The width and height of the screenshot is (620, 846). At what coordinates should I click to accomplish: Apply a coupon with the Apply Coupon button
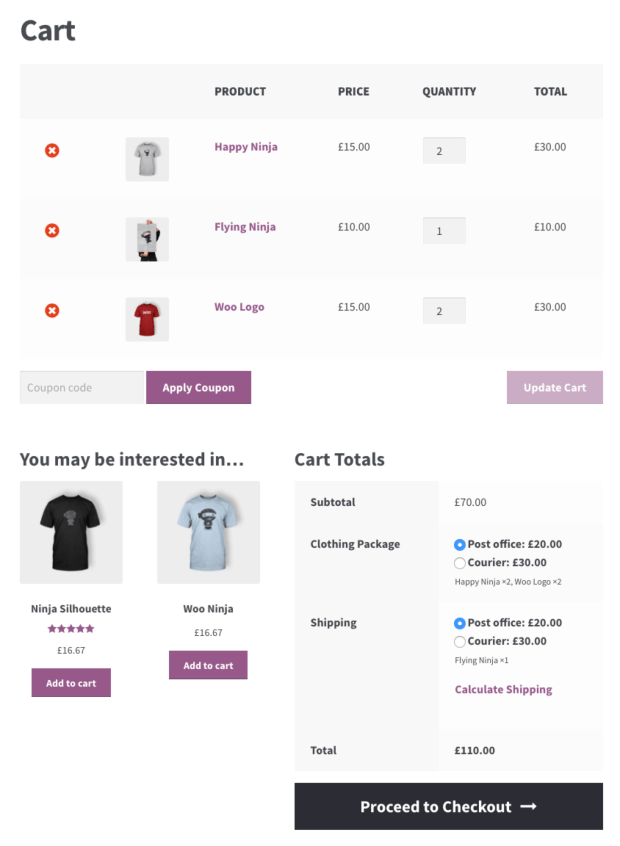(x=198, y=387)
